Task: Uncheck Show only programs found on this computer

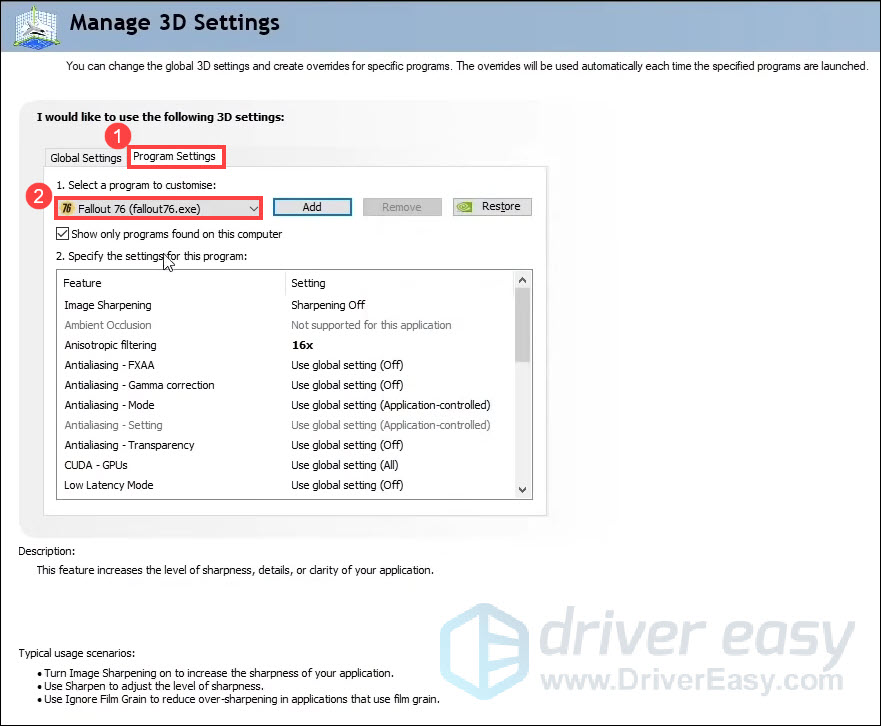Action: click(x=62, y=233)
